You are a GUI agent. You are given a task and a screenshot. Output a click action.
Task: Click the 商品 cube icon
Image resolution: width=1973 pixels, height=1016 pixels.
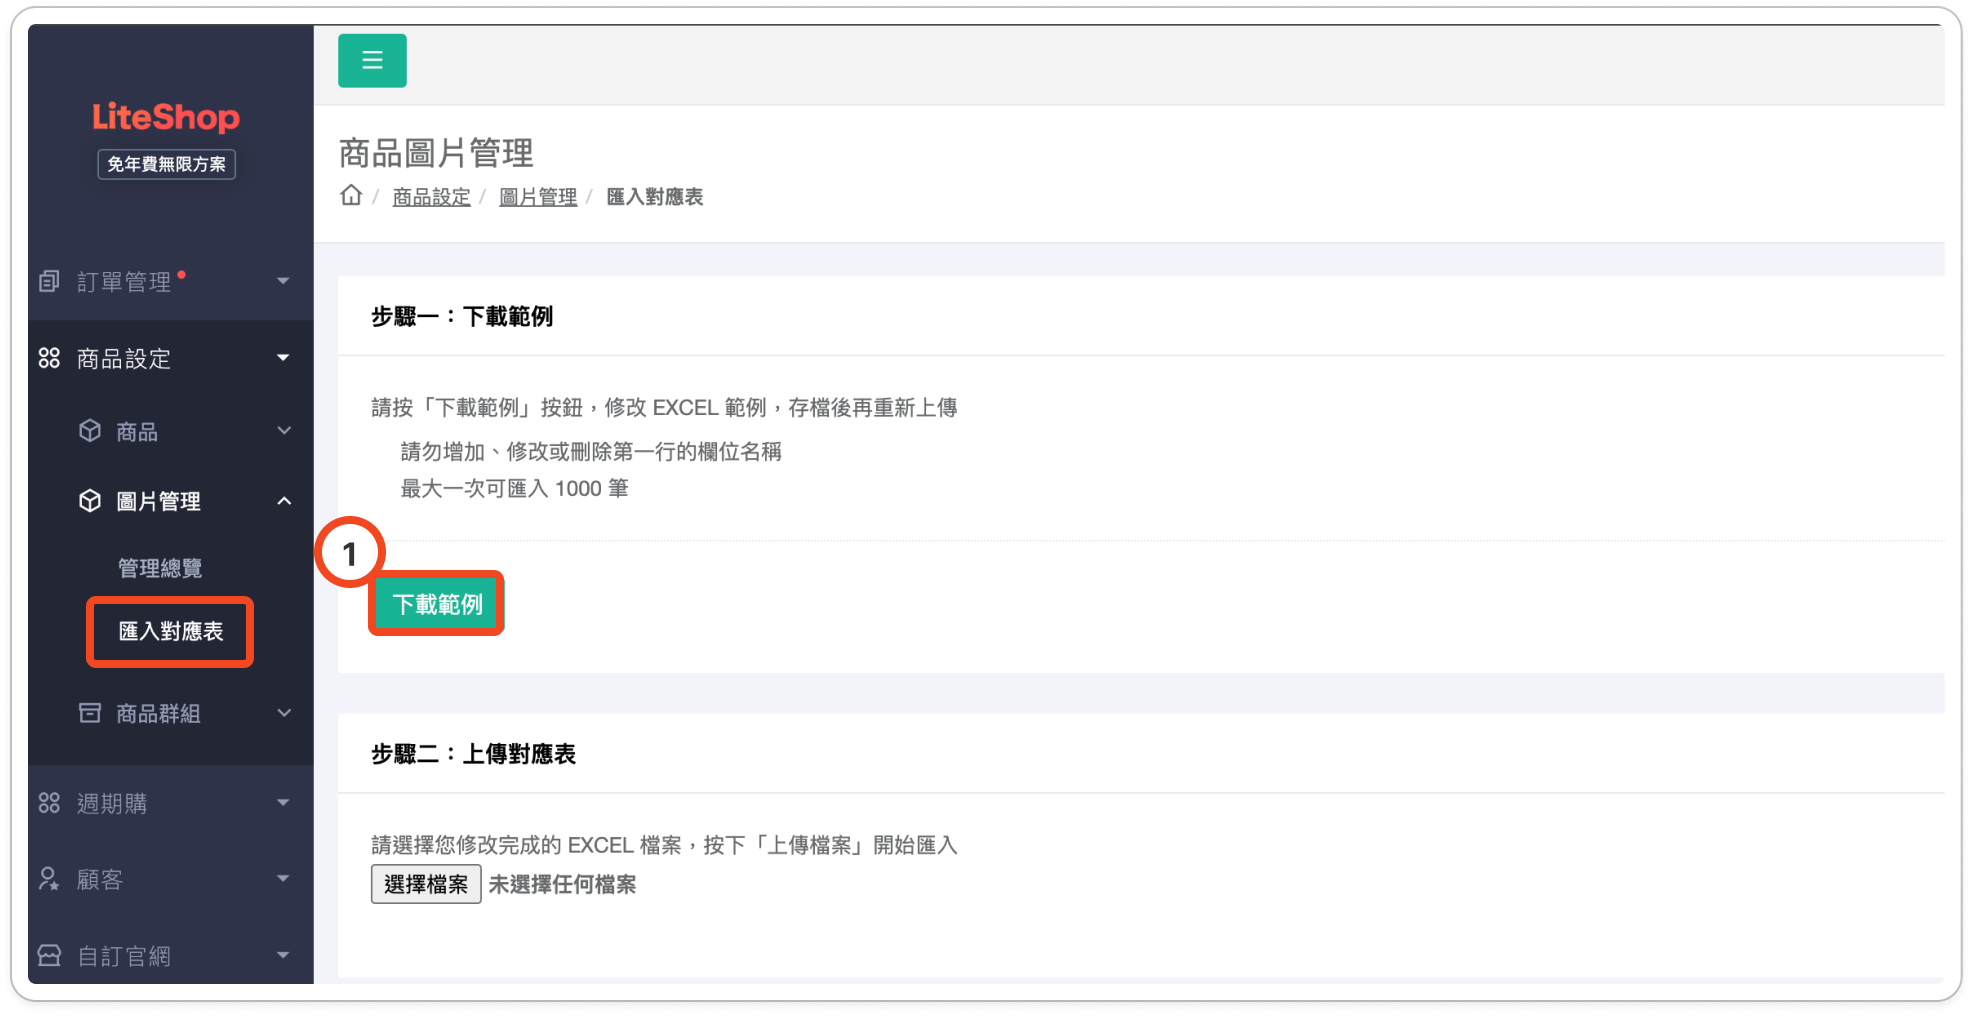[x=90, y=431]
